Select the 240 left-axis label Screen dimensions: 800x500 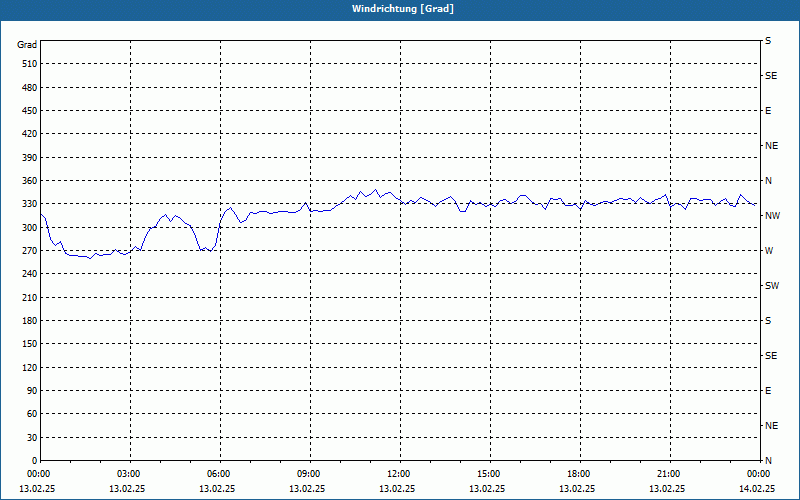click(30, 273)
